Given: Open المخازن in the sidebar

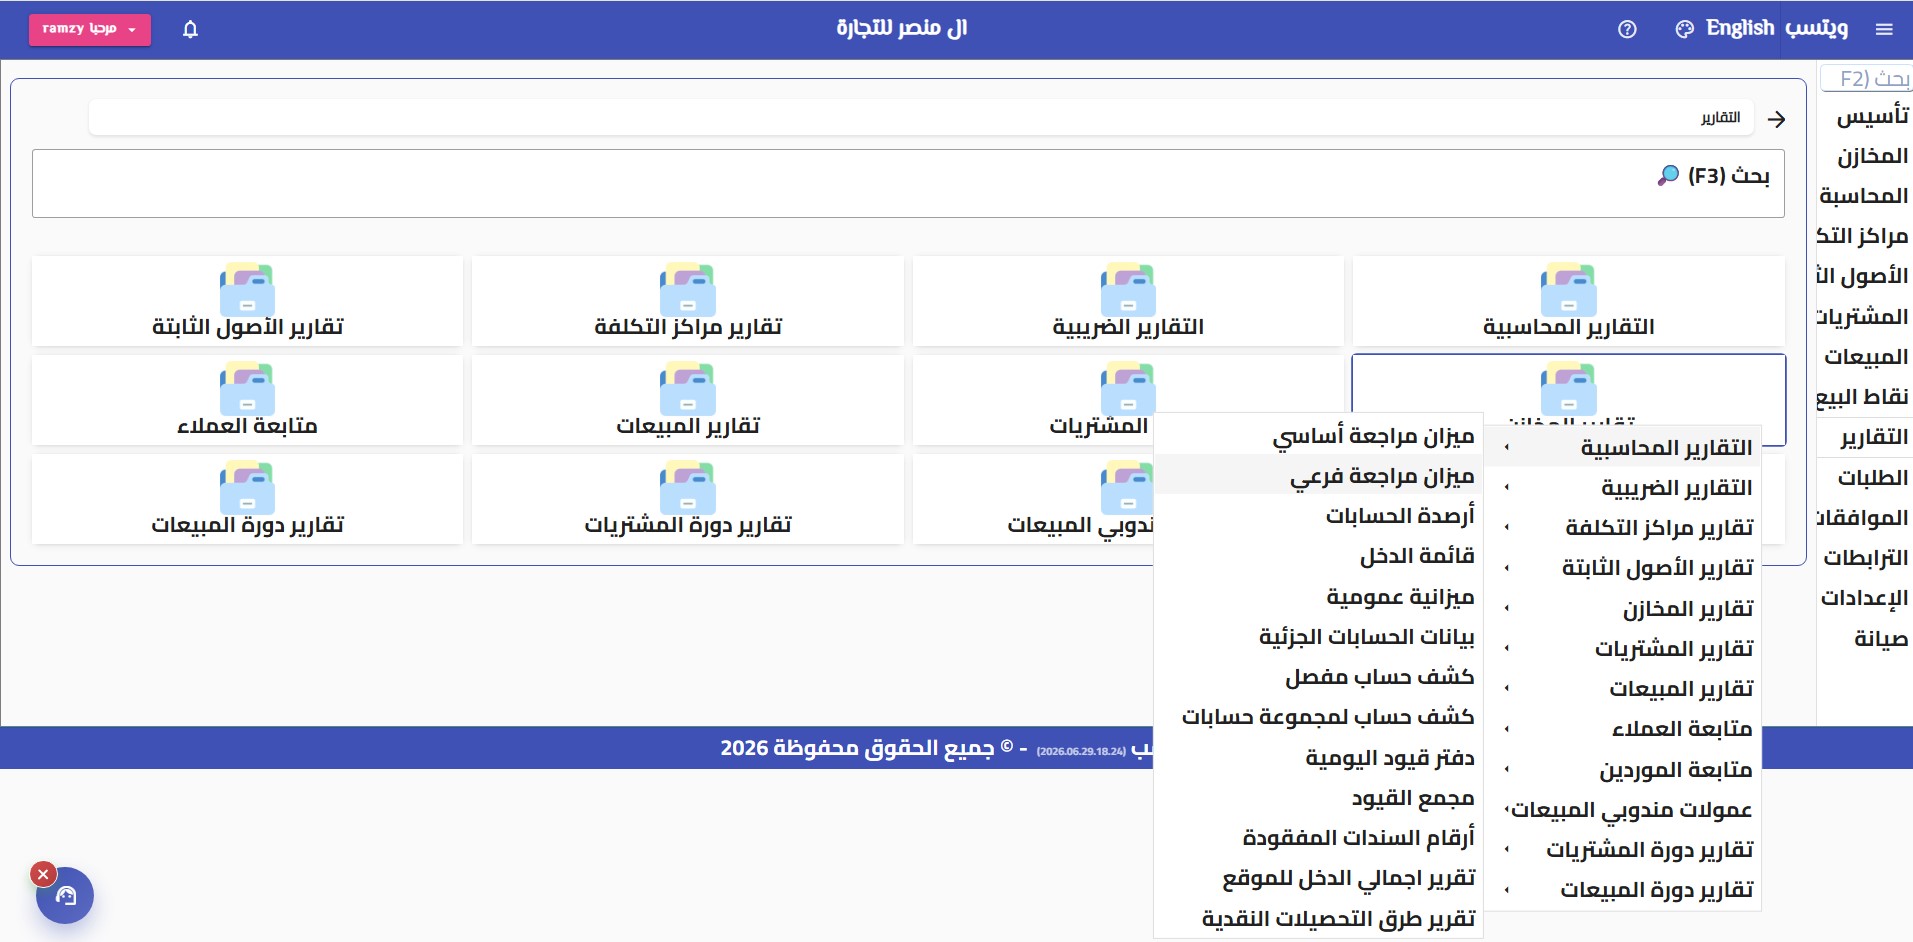Looking at the screenshot, I should [x=1872, y=156].
